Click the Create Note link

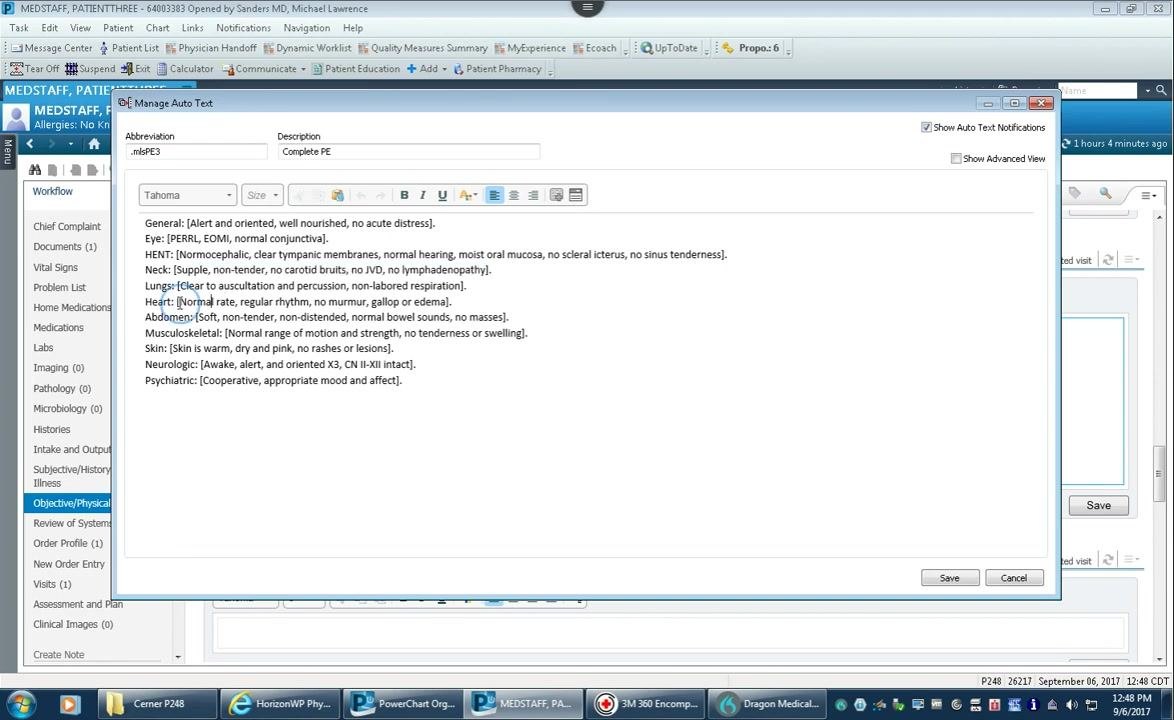tap(58, 655)
